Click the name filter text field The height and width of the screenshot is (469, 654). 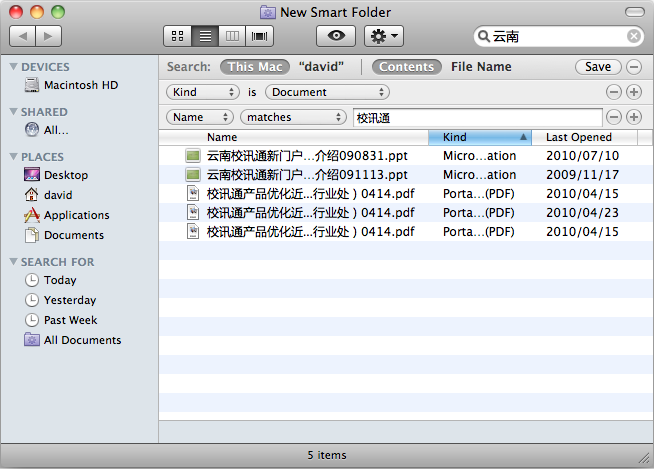(x=476, y=117)
